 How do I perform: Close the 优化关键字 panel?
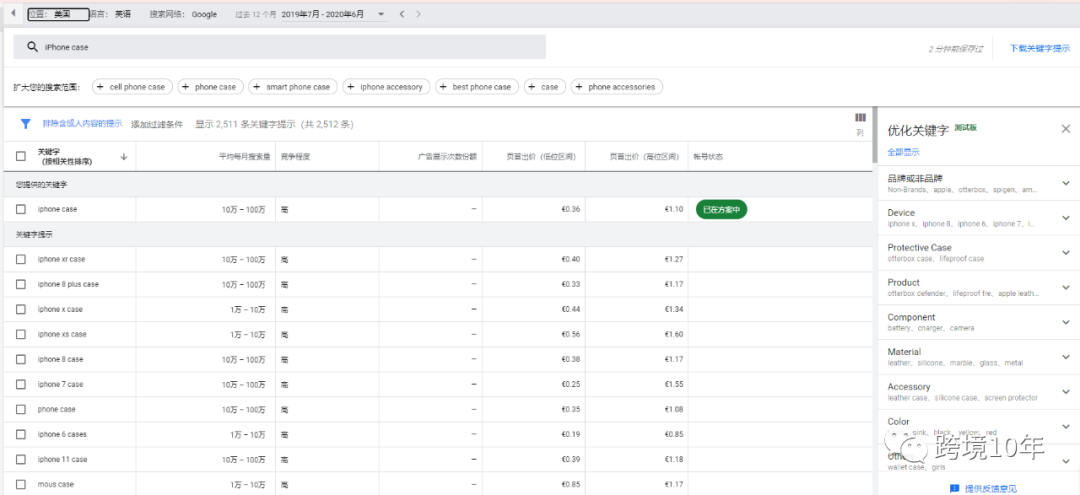pyautogui.click(x=1065, y=129)
